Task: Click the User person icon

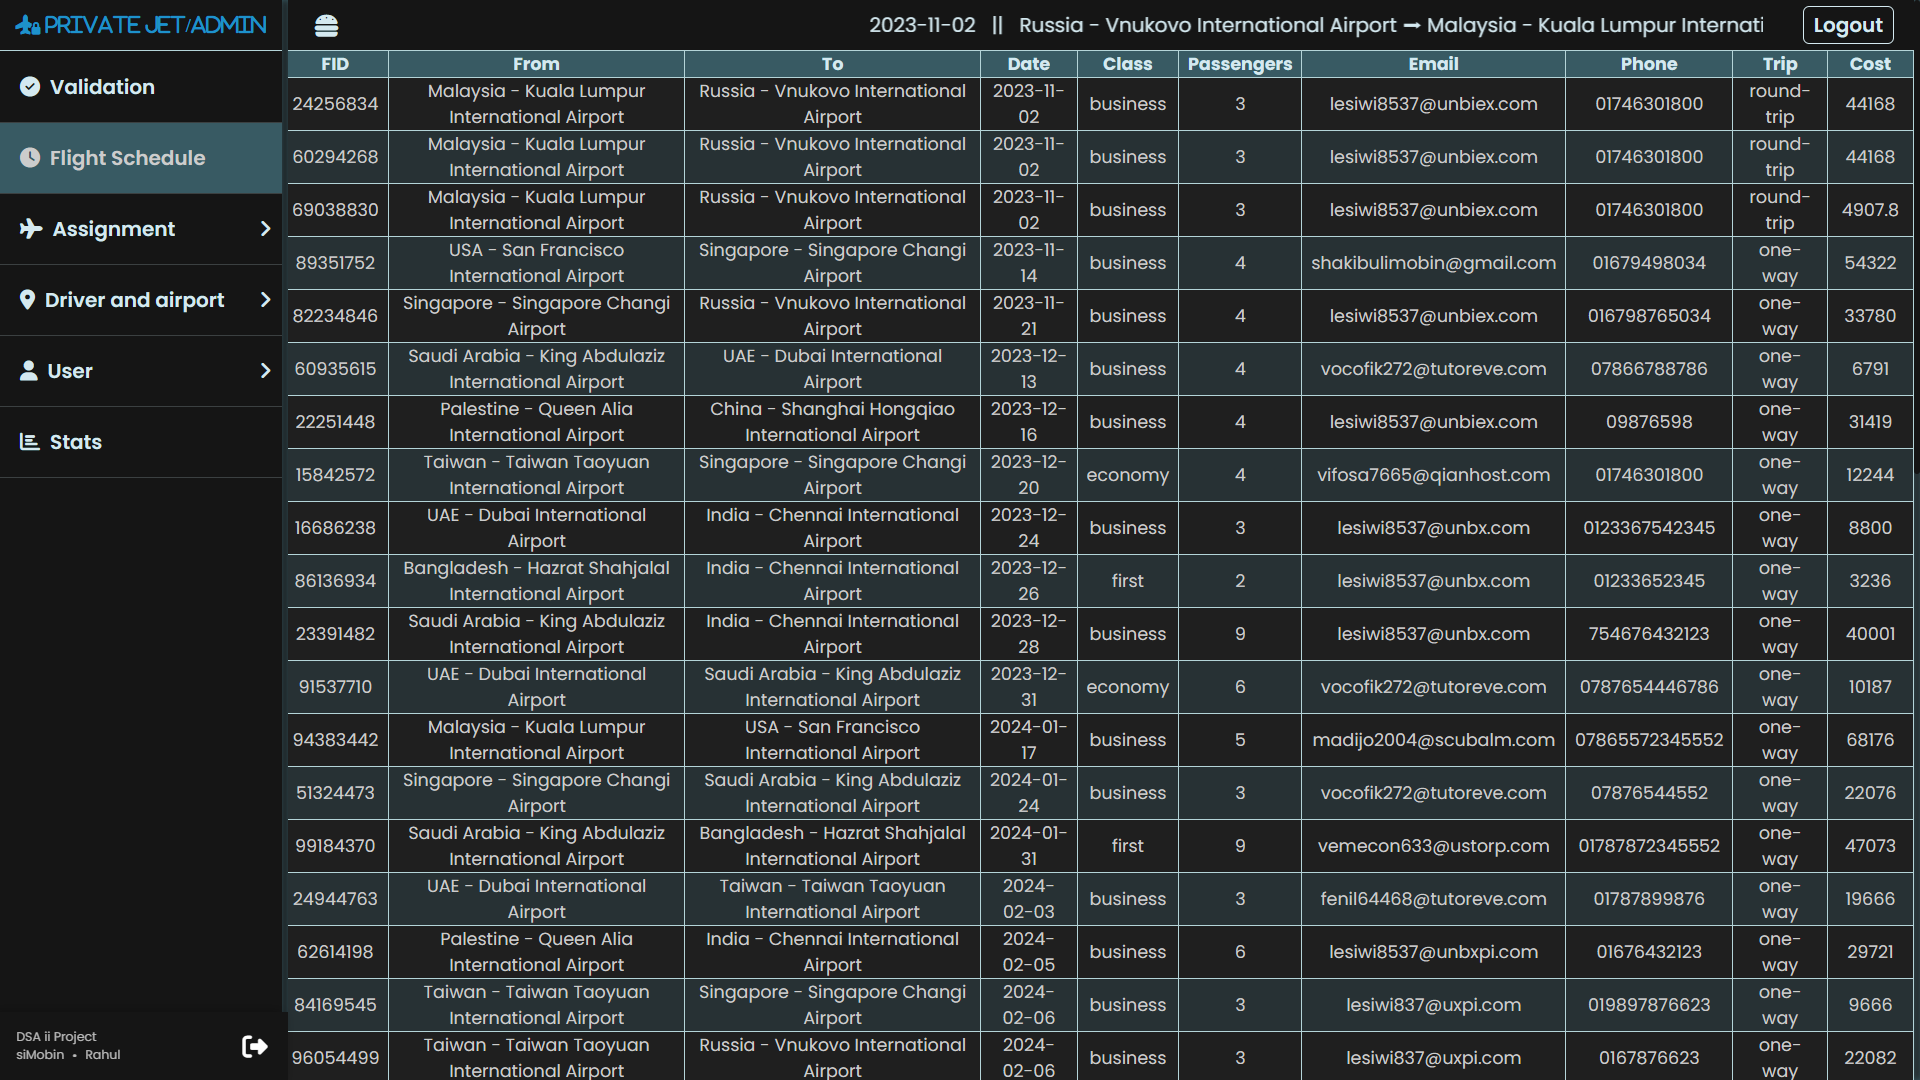Action: pyautogui.click(x=29, y=371)
